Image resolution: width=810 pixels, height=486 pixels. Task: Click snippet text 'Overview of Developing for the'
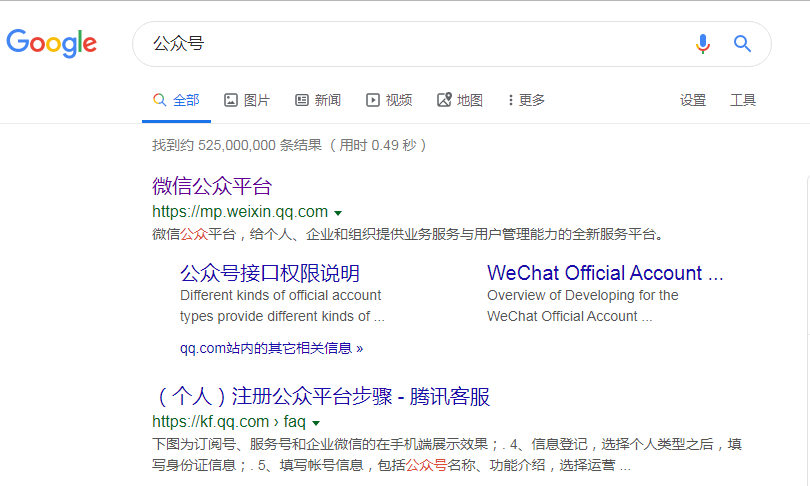click(583, 295)
